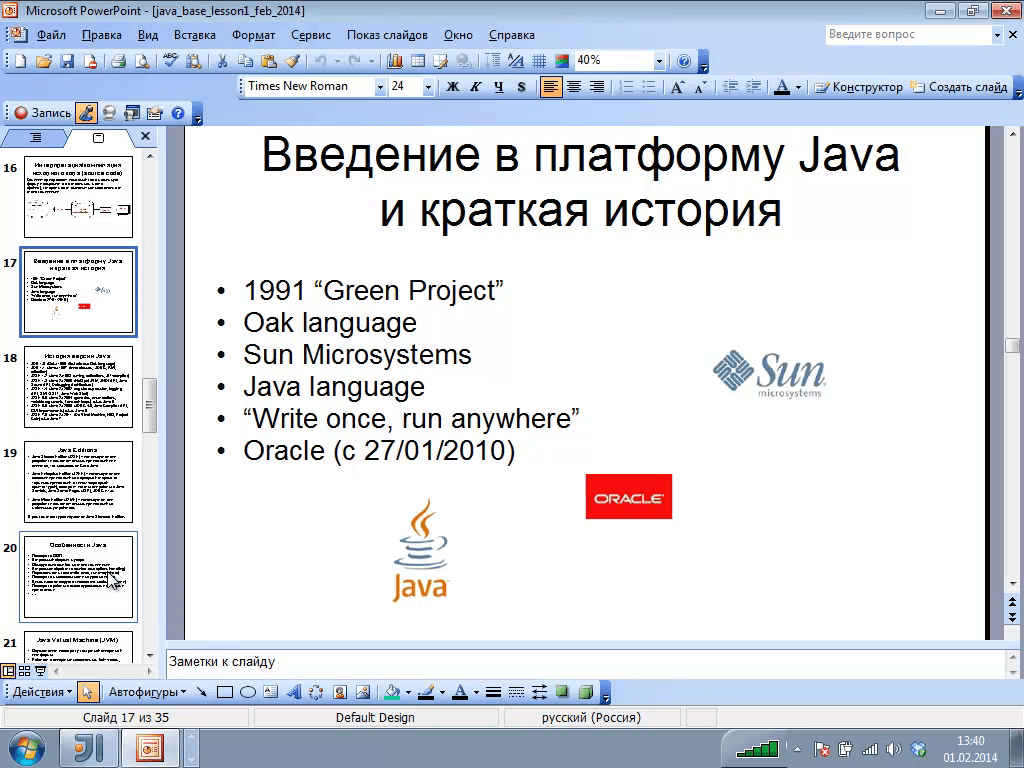Image resolution: width=1024 pixels, height=768 pixels.
Task: Click the slide notes field
Action: 584,662
